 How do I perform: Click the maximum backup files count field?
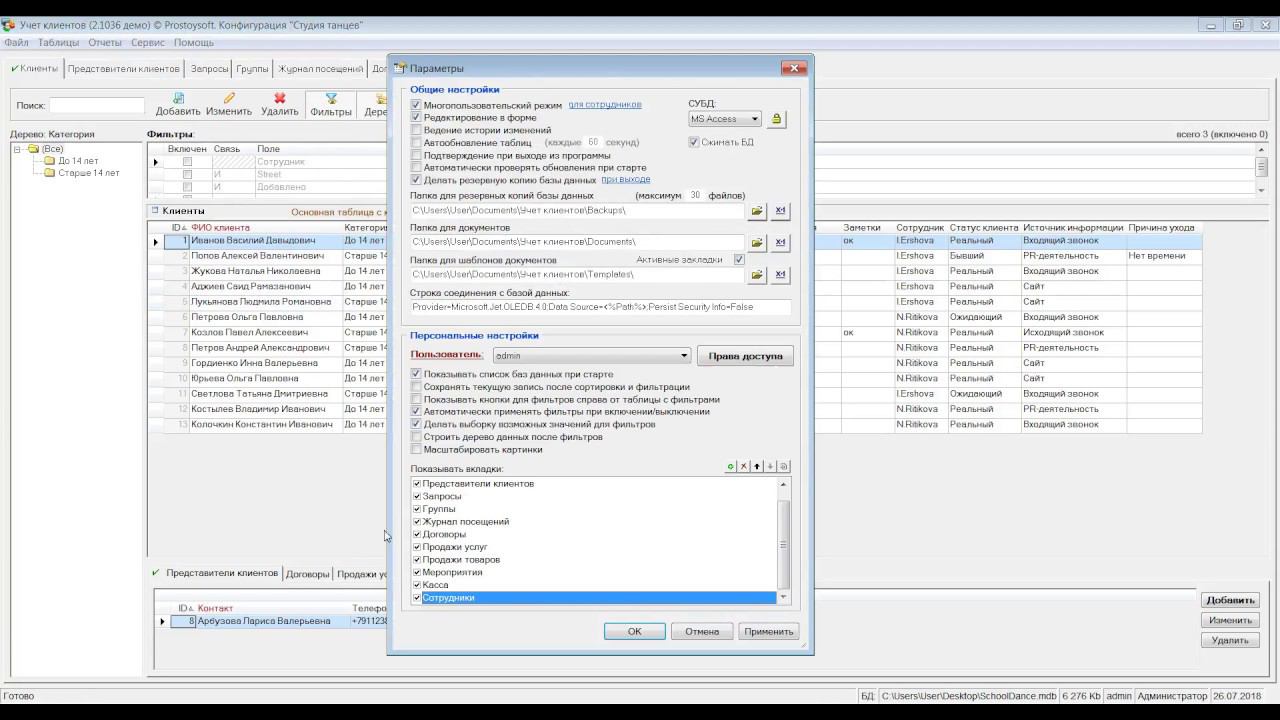point(695,196)
